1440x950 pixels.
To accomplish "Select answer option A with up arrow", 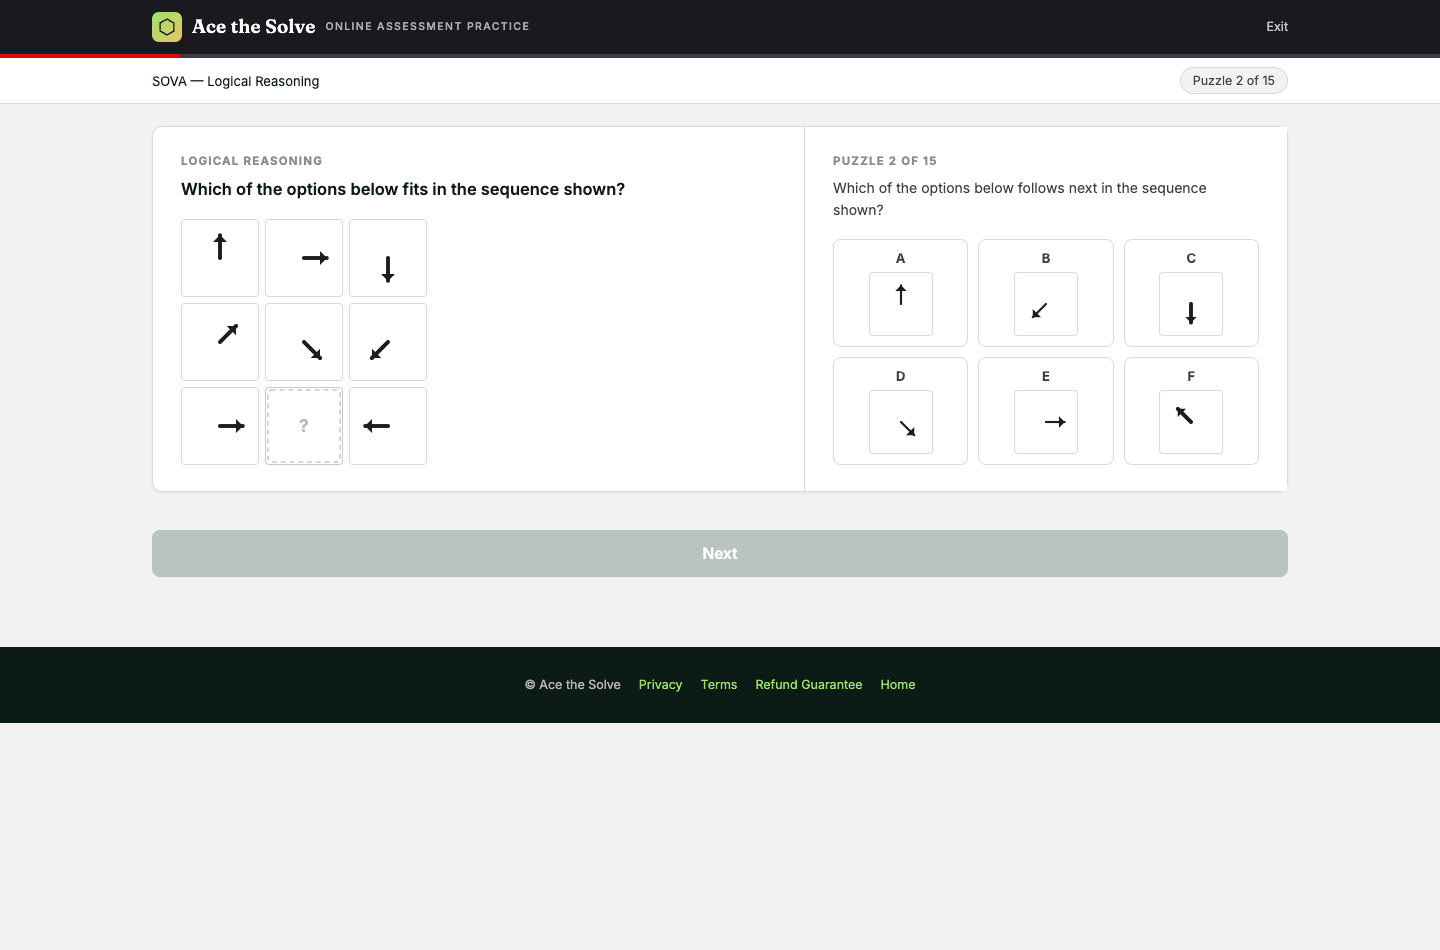I will (x=900, y=293).
